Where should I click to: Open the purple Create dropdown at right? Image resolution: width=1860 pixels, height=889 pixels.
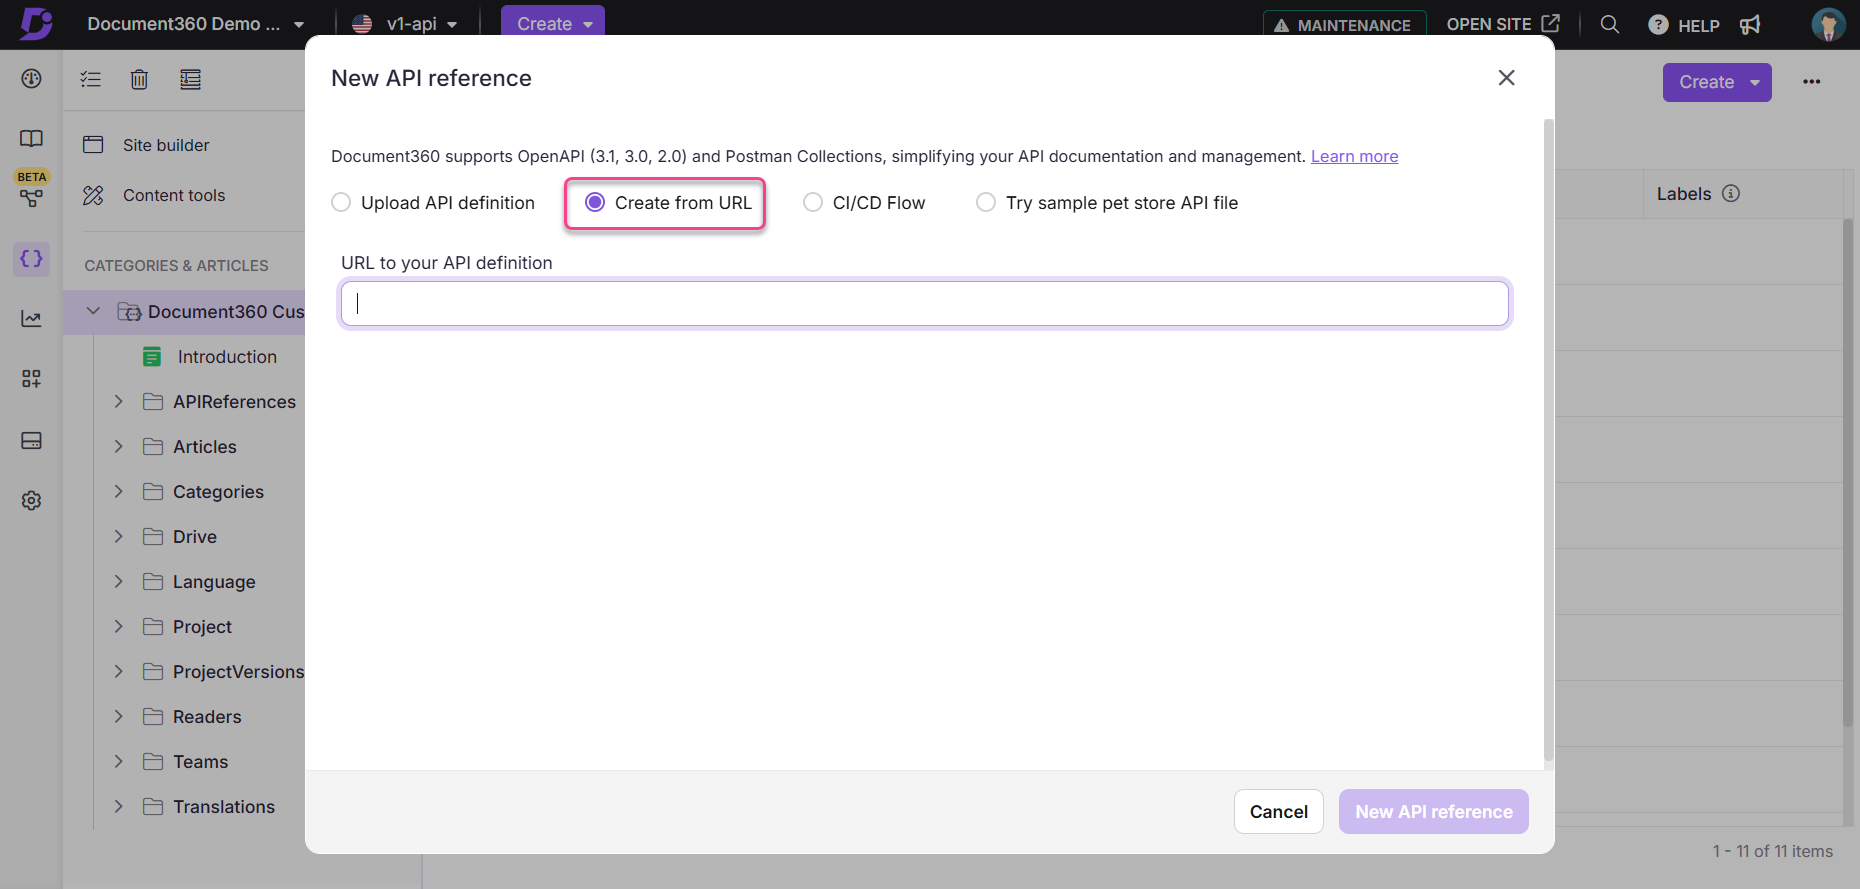pos(1717,82)
